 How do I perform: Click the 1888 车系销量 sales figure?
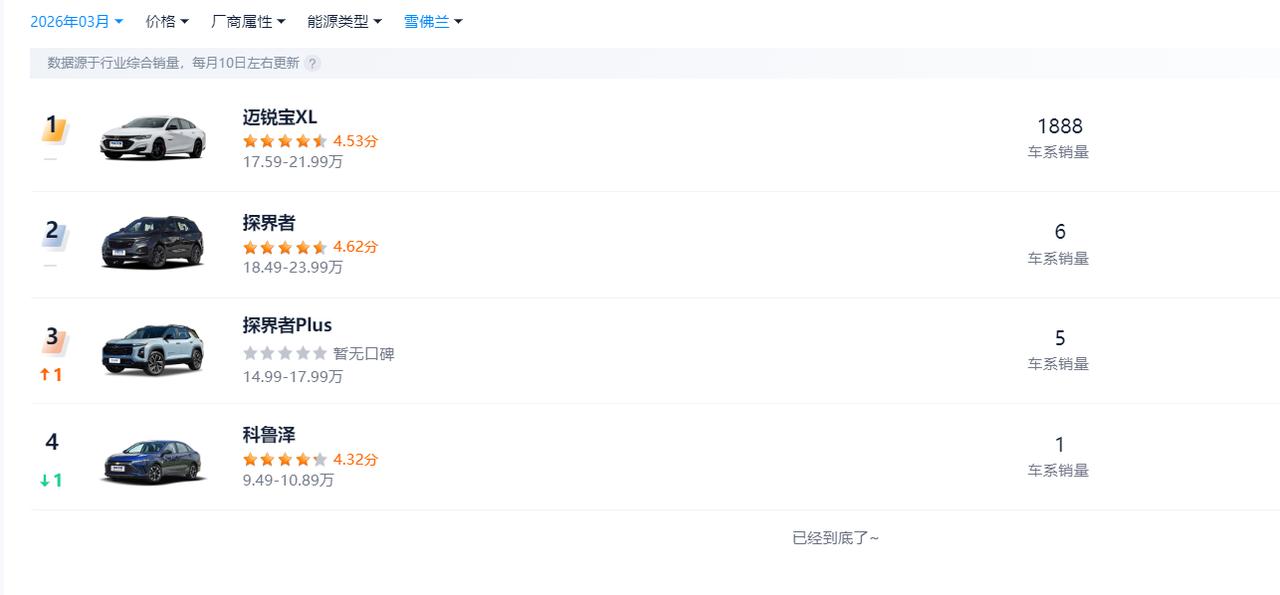click(1059, 127)
